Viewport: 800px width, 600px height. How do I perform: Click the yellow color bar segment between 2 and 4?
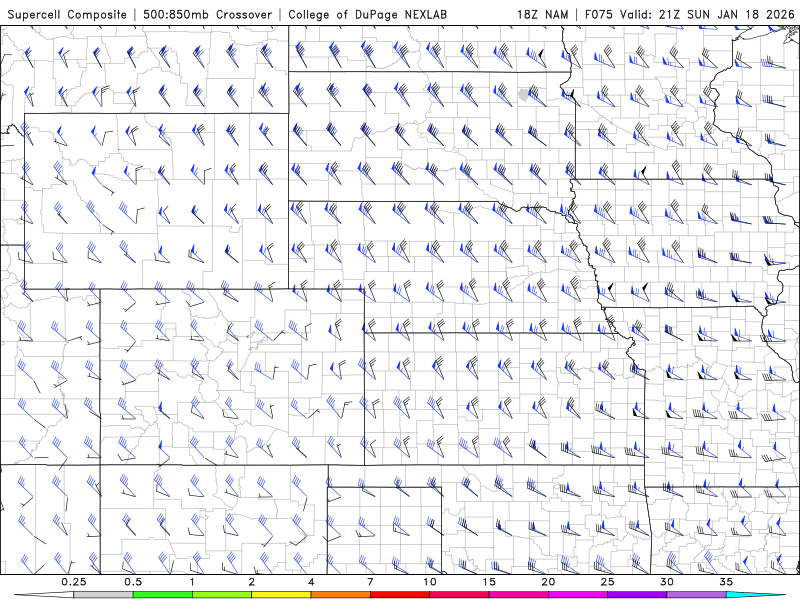[x=281, y=595]
